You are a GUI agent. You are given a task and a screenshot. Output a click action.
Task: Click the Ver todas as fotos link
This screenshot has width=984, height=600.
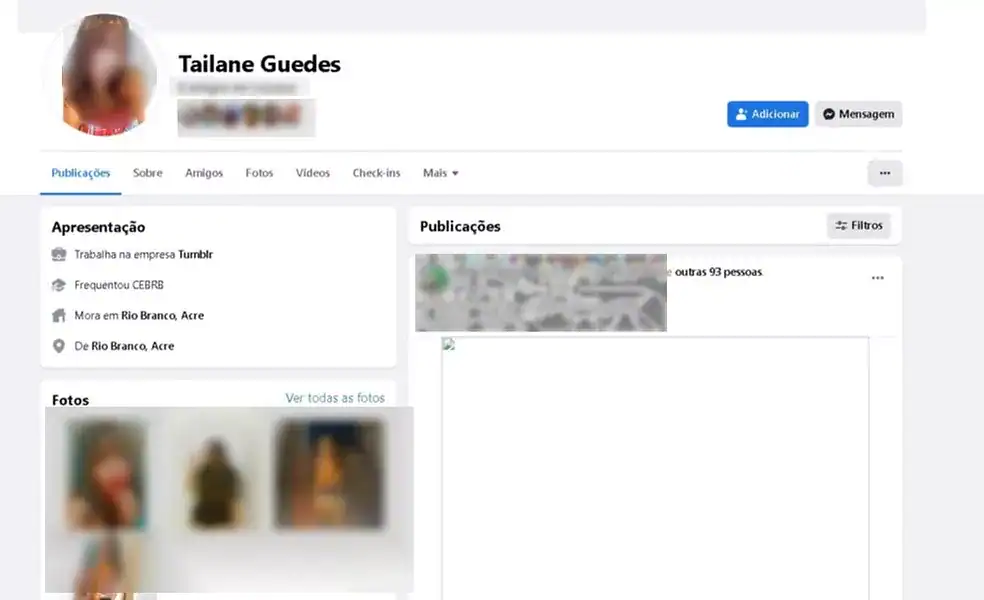click(x=335, y=398)
